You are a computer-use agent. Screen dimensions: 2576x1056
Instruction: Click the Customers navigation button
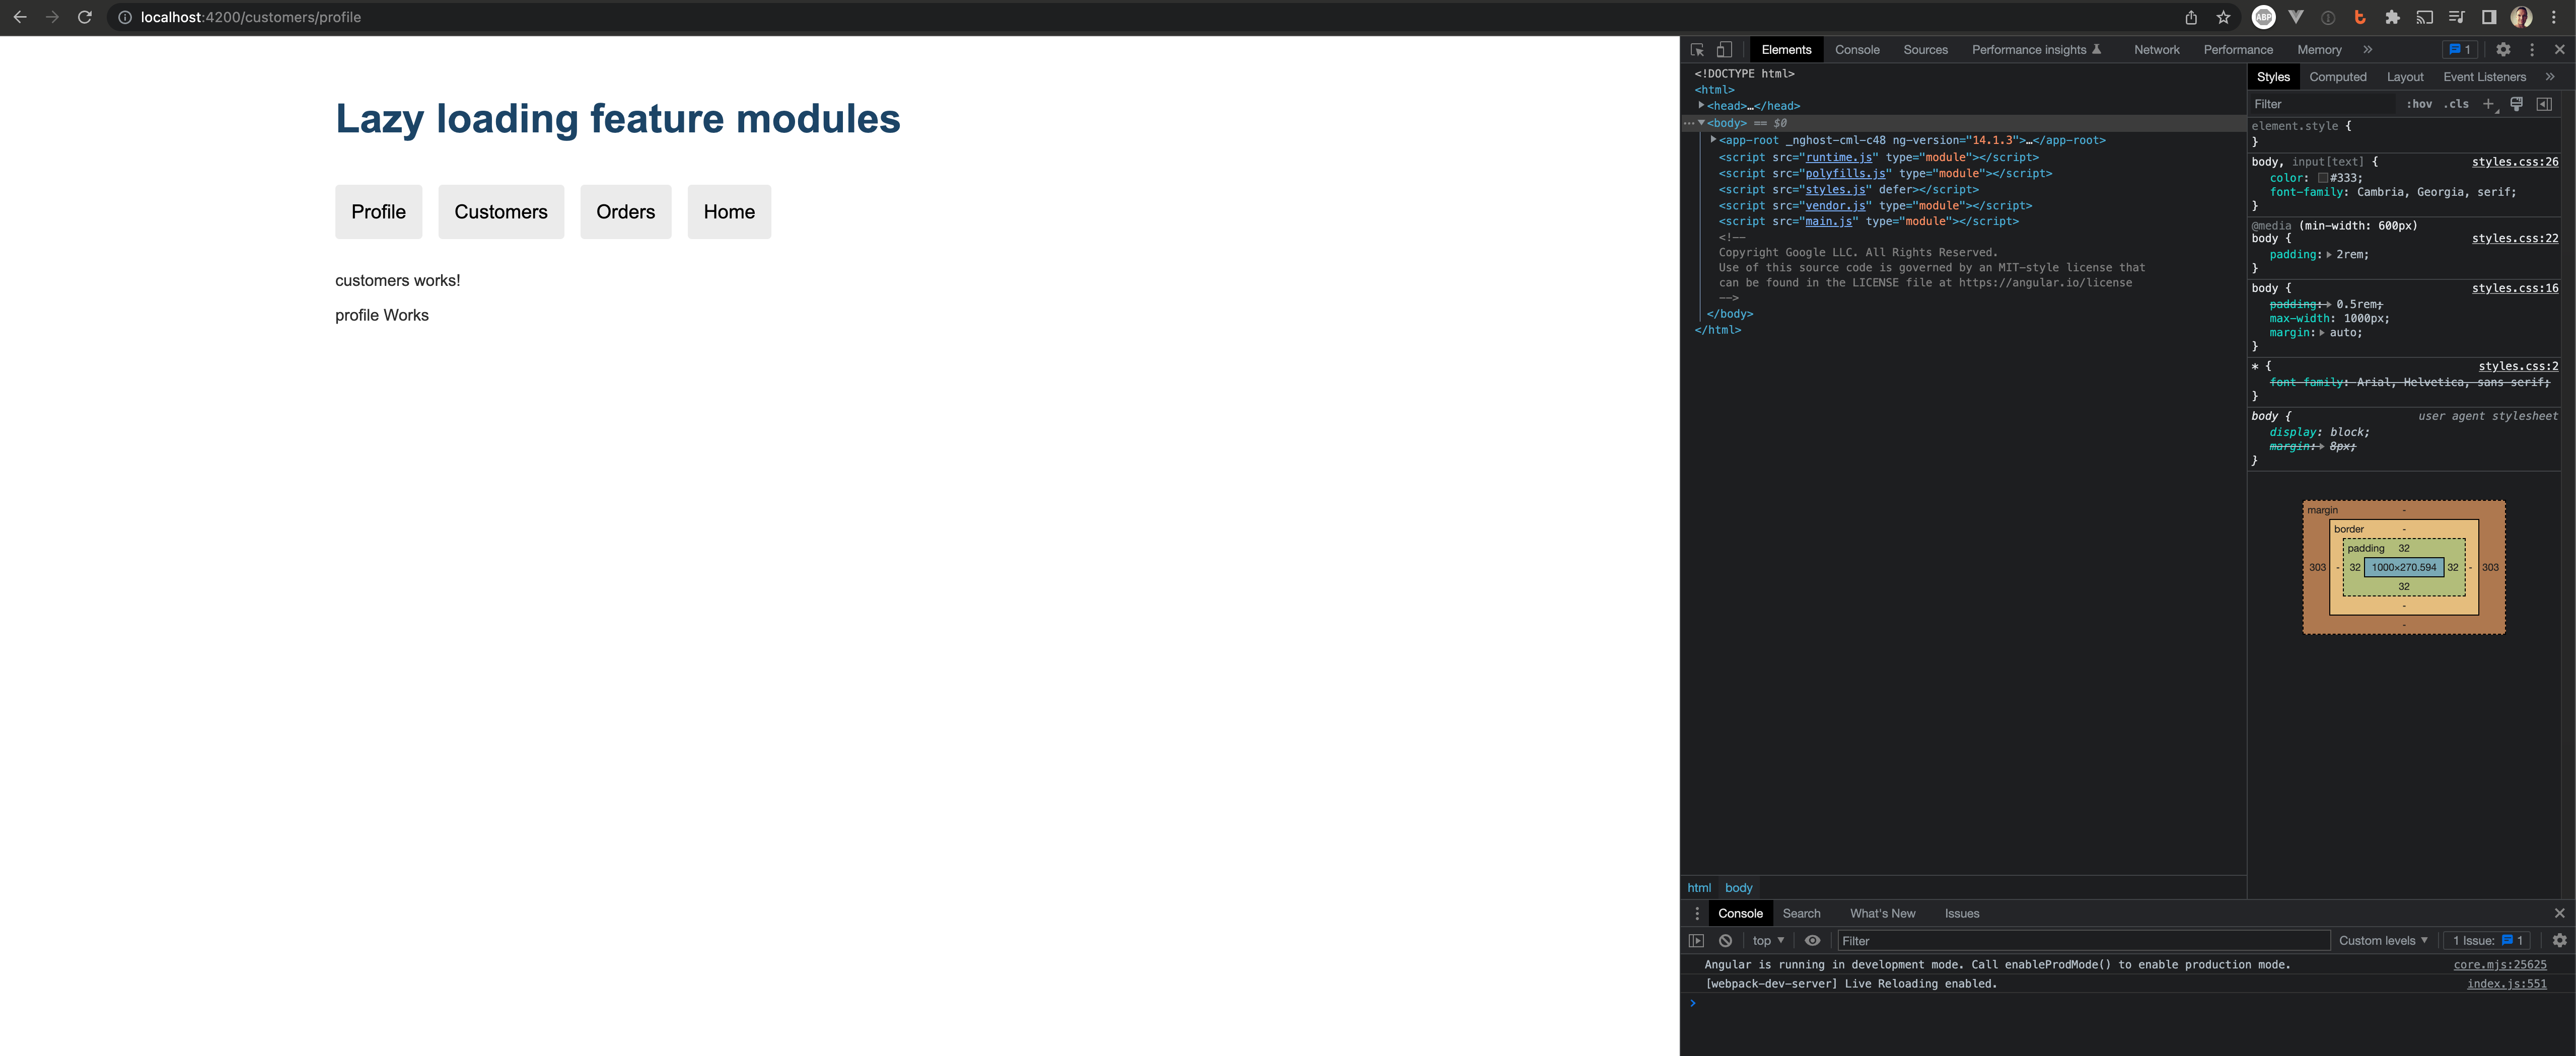click(x=500, y=211)
